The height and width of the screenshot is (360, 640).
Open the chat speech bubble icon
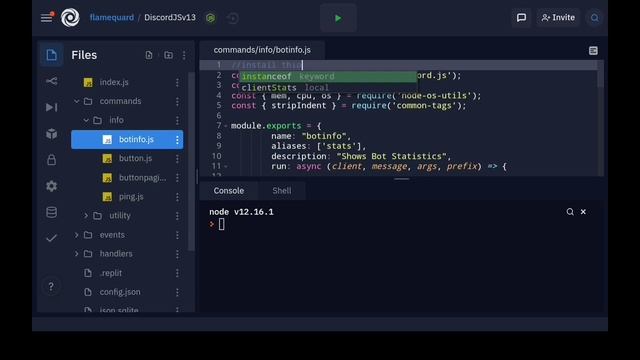(x=521, y=18)
